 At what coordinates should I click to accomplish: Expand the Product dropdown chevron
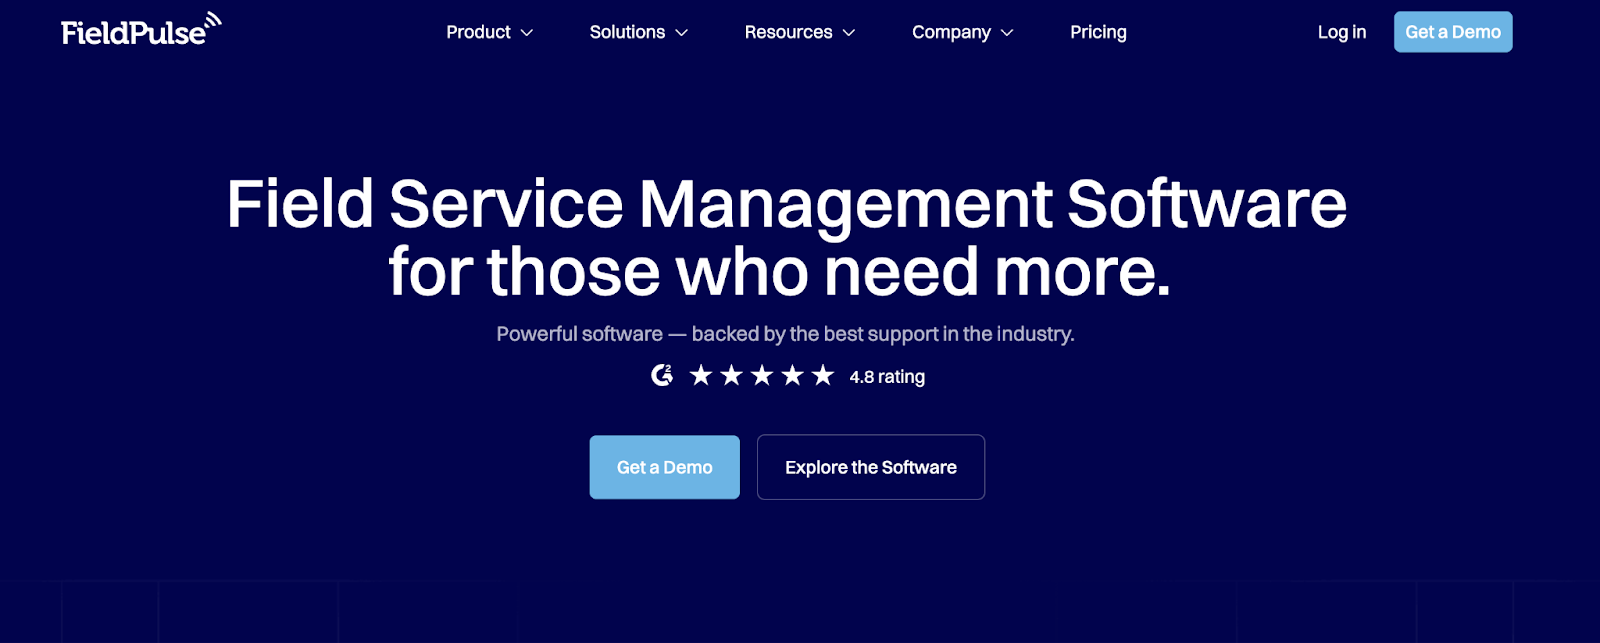527,33
